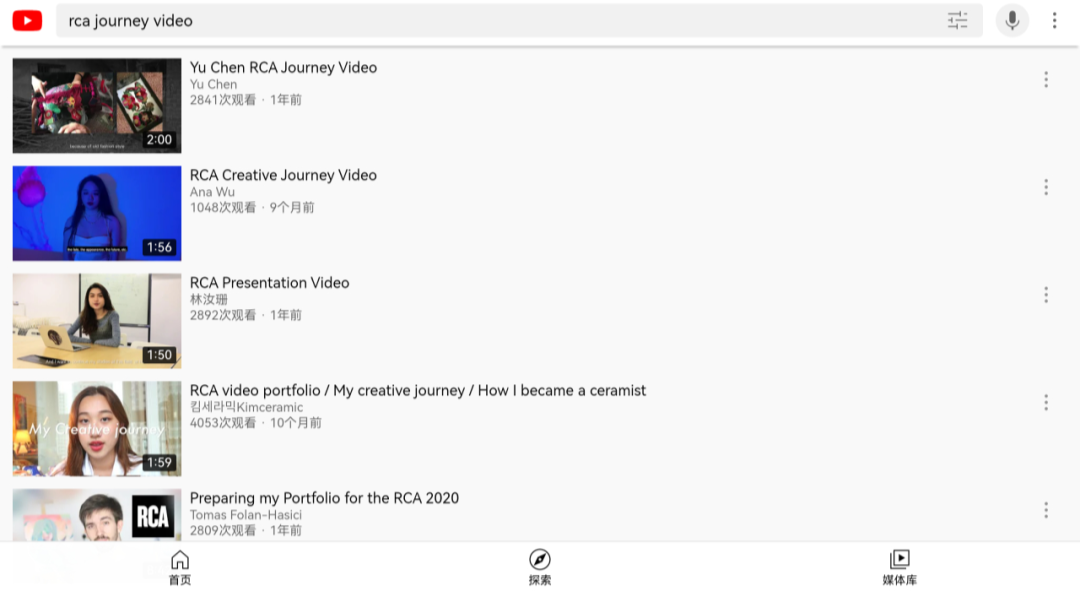1080x591 pixels.
Task: Open options menu for RCA Presentation Video
Action: coord(1046,295)
